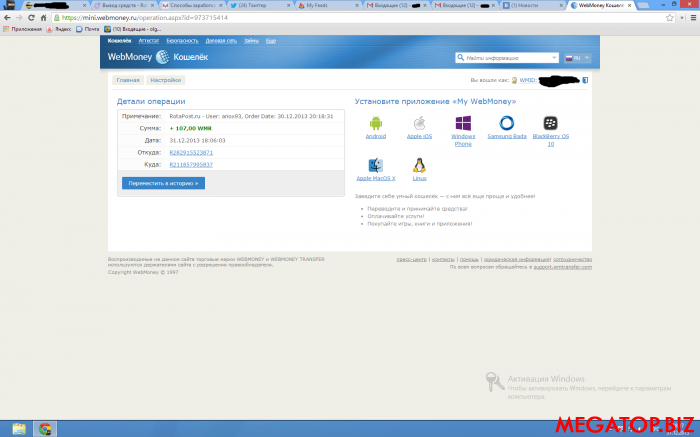Open the Ещё top menu item
700x437 pixels.
click(271, 41)
